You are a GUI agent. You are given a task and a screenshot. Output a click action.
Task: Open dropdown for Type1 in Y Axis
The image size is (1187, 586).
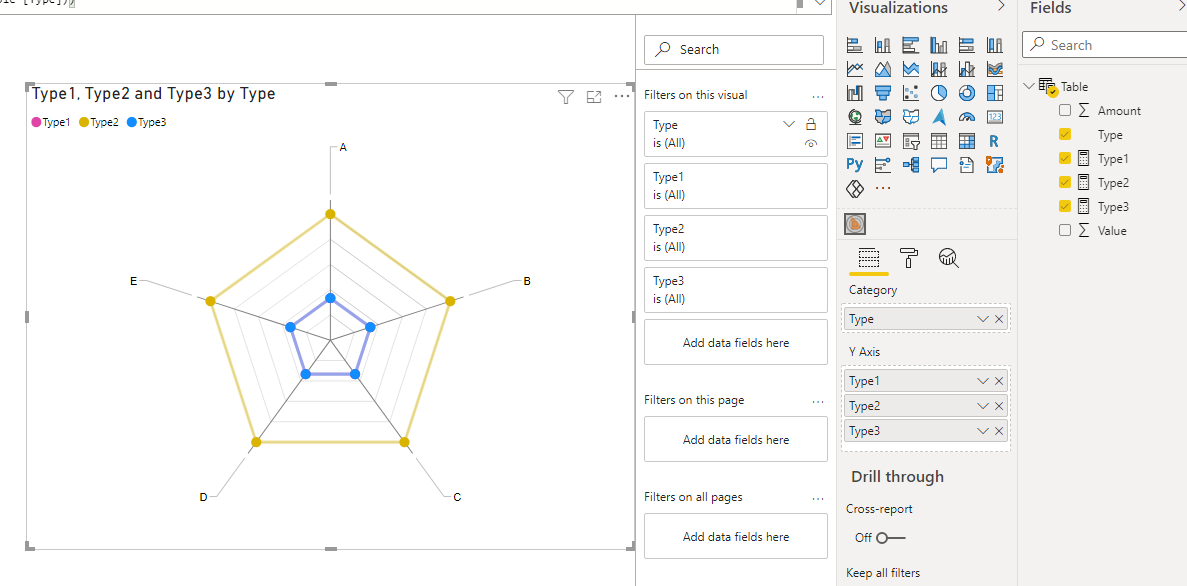(x=983, y=381)
